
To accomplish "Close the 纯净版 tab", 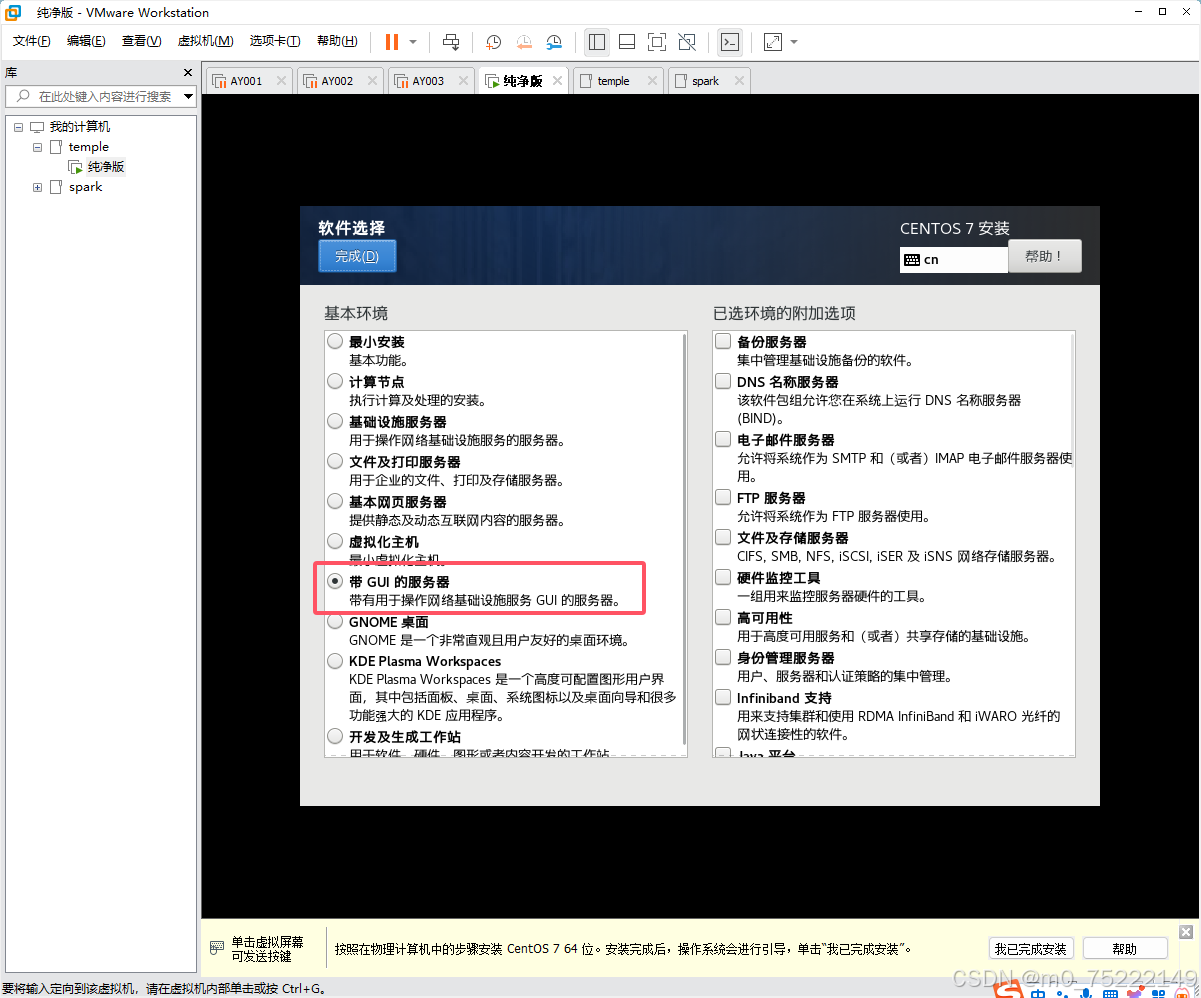I will pyautogui.click(x=556, y=81).
